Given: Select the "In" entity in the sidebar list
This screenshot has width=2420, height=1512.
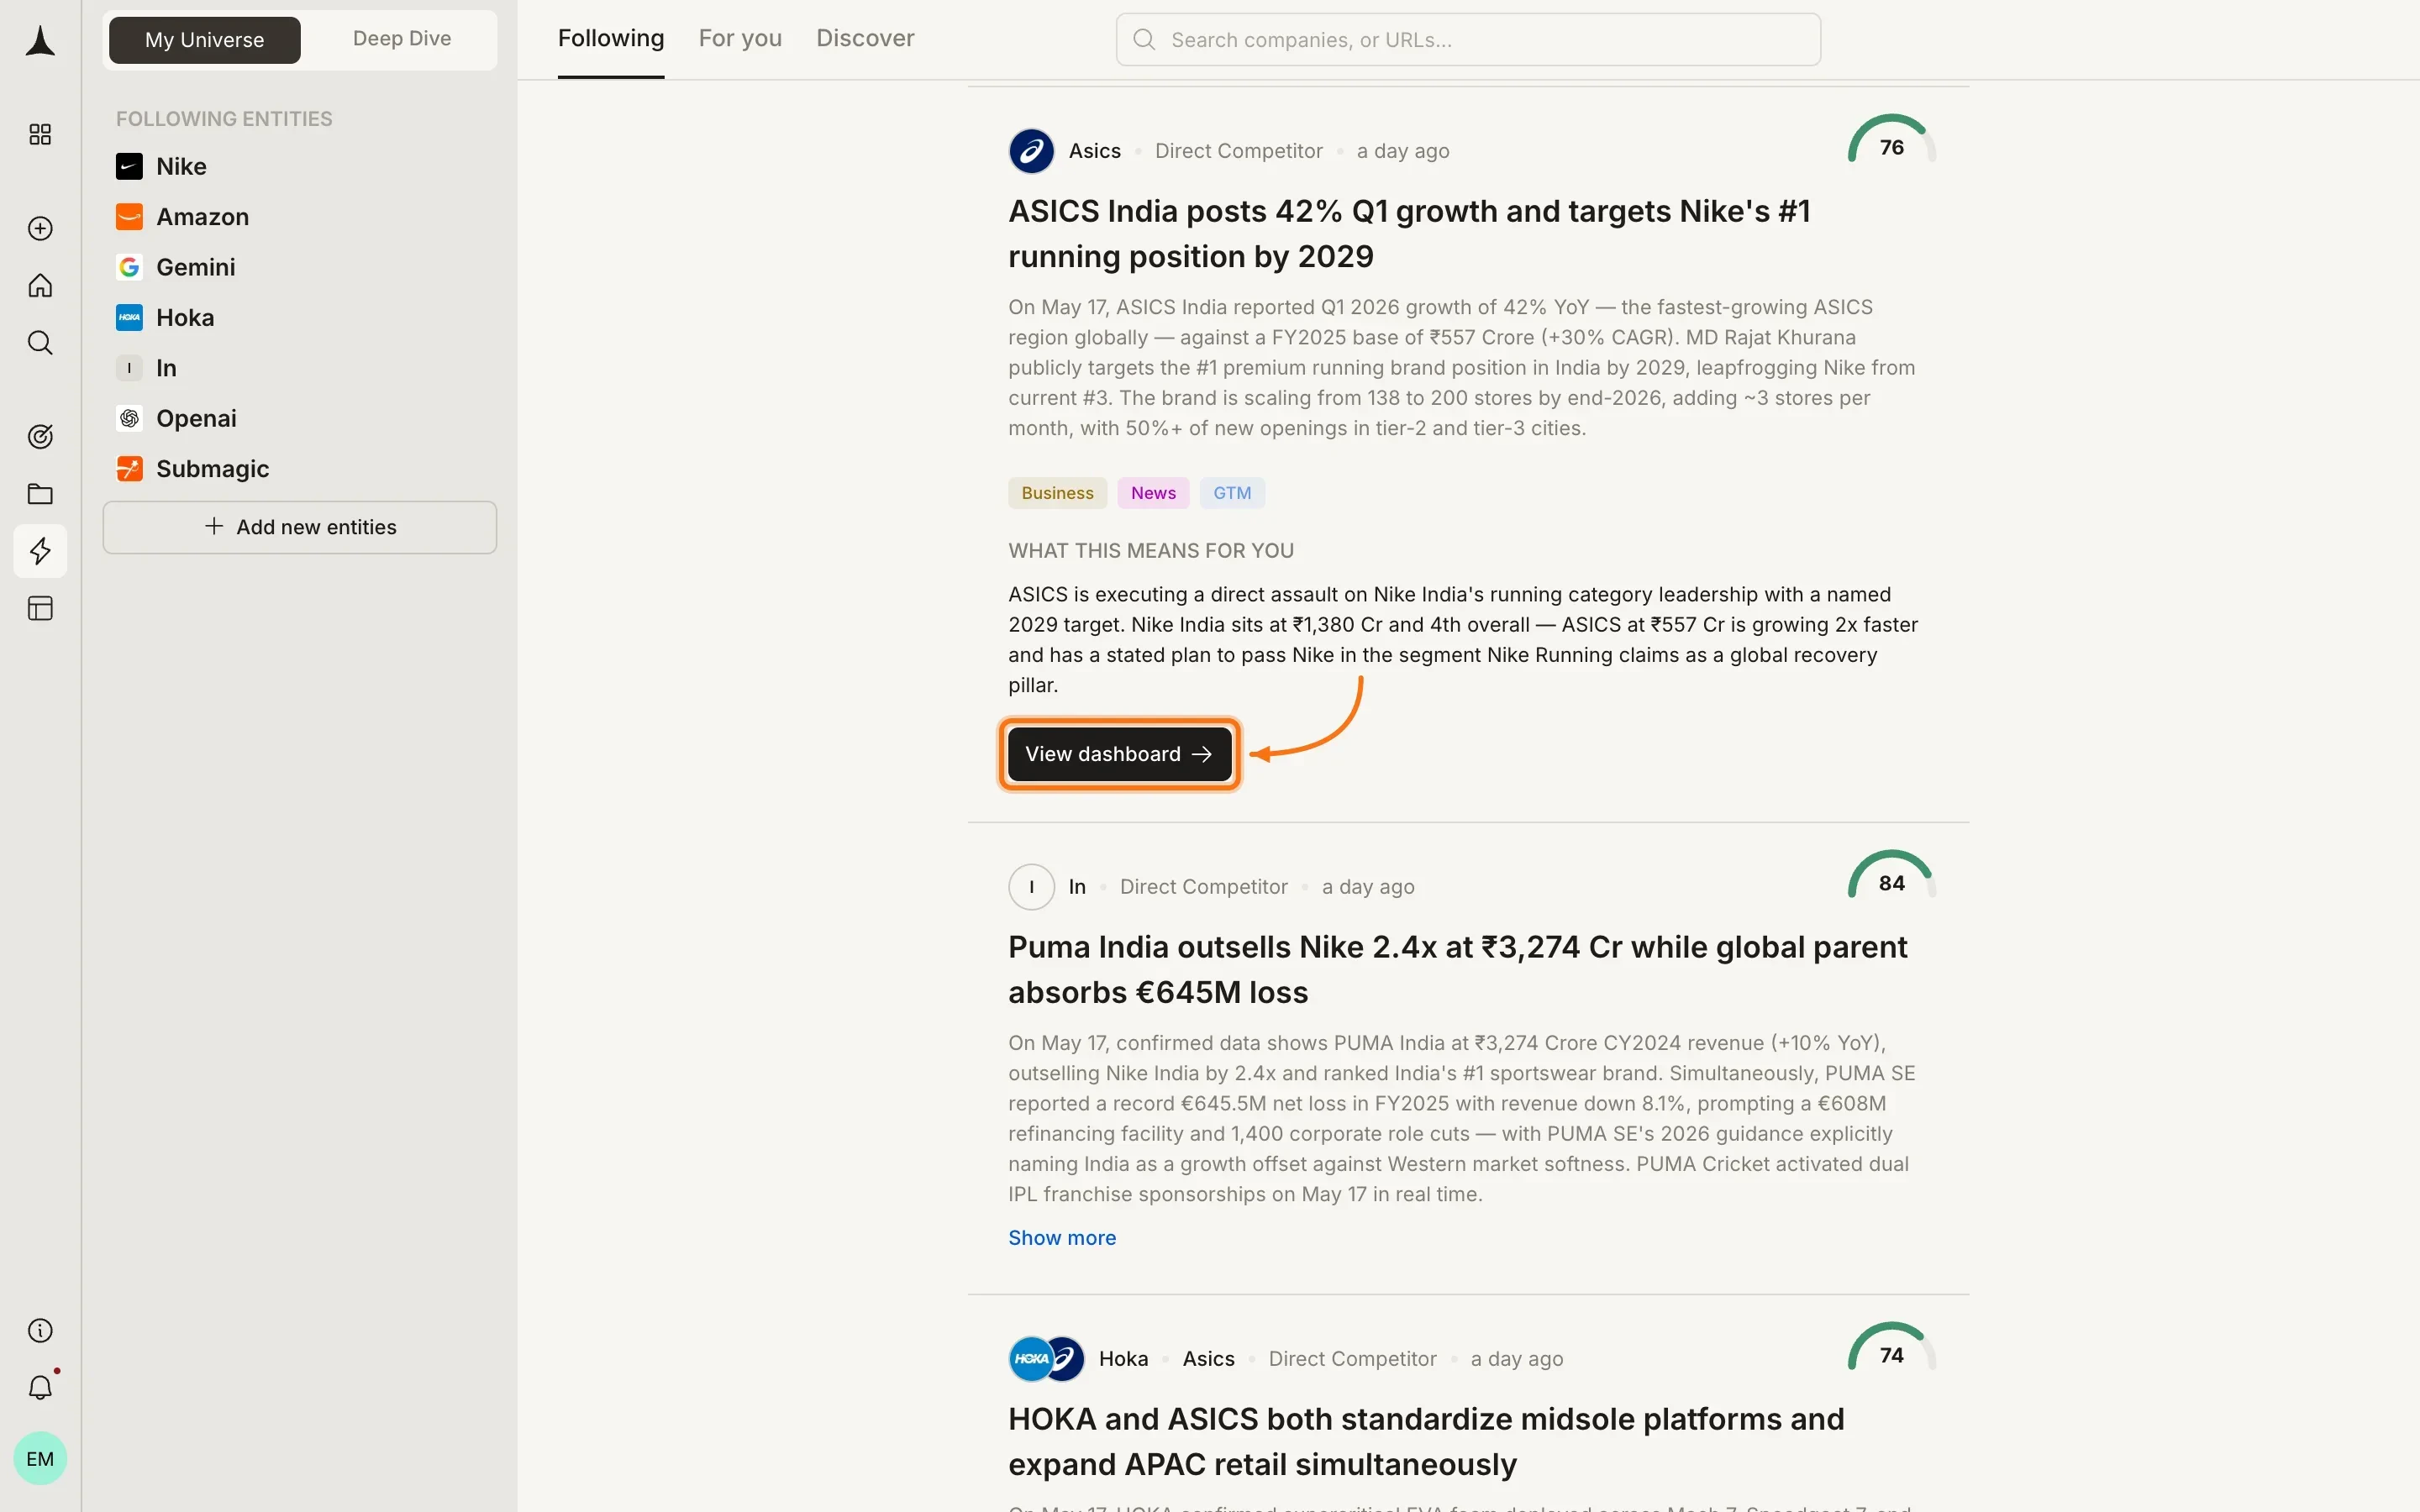Looking at the screenshot, I should pyautogui.click(x=166, y=368).
